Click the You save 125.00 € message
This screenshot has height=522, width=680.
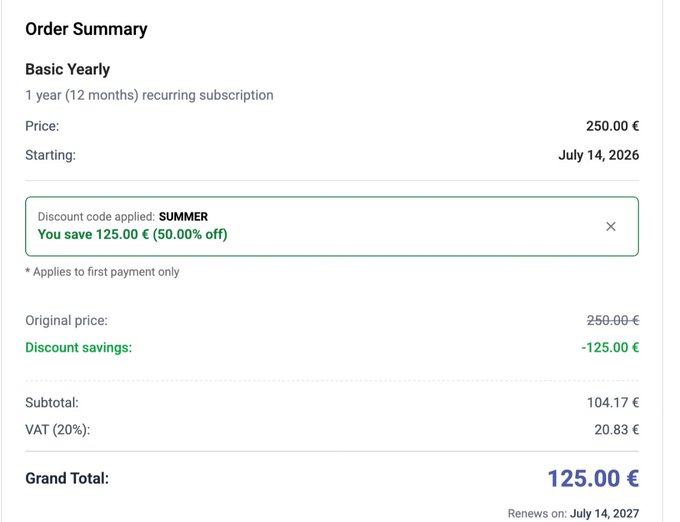[132, 235]
